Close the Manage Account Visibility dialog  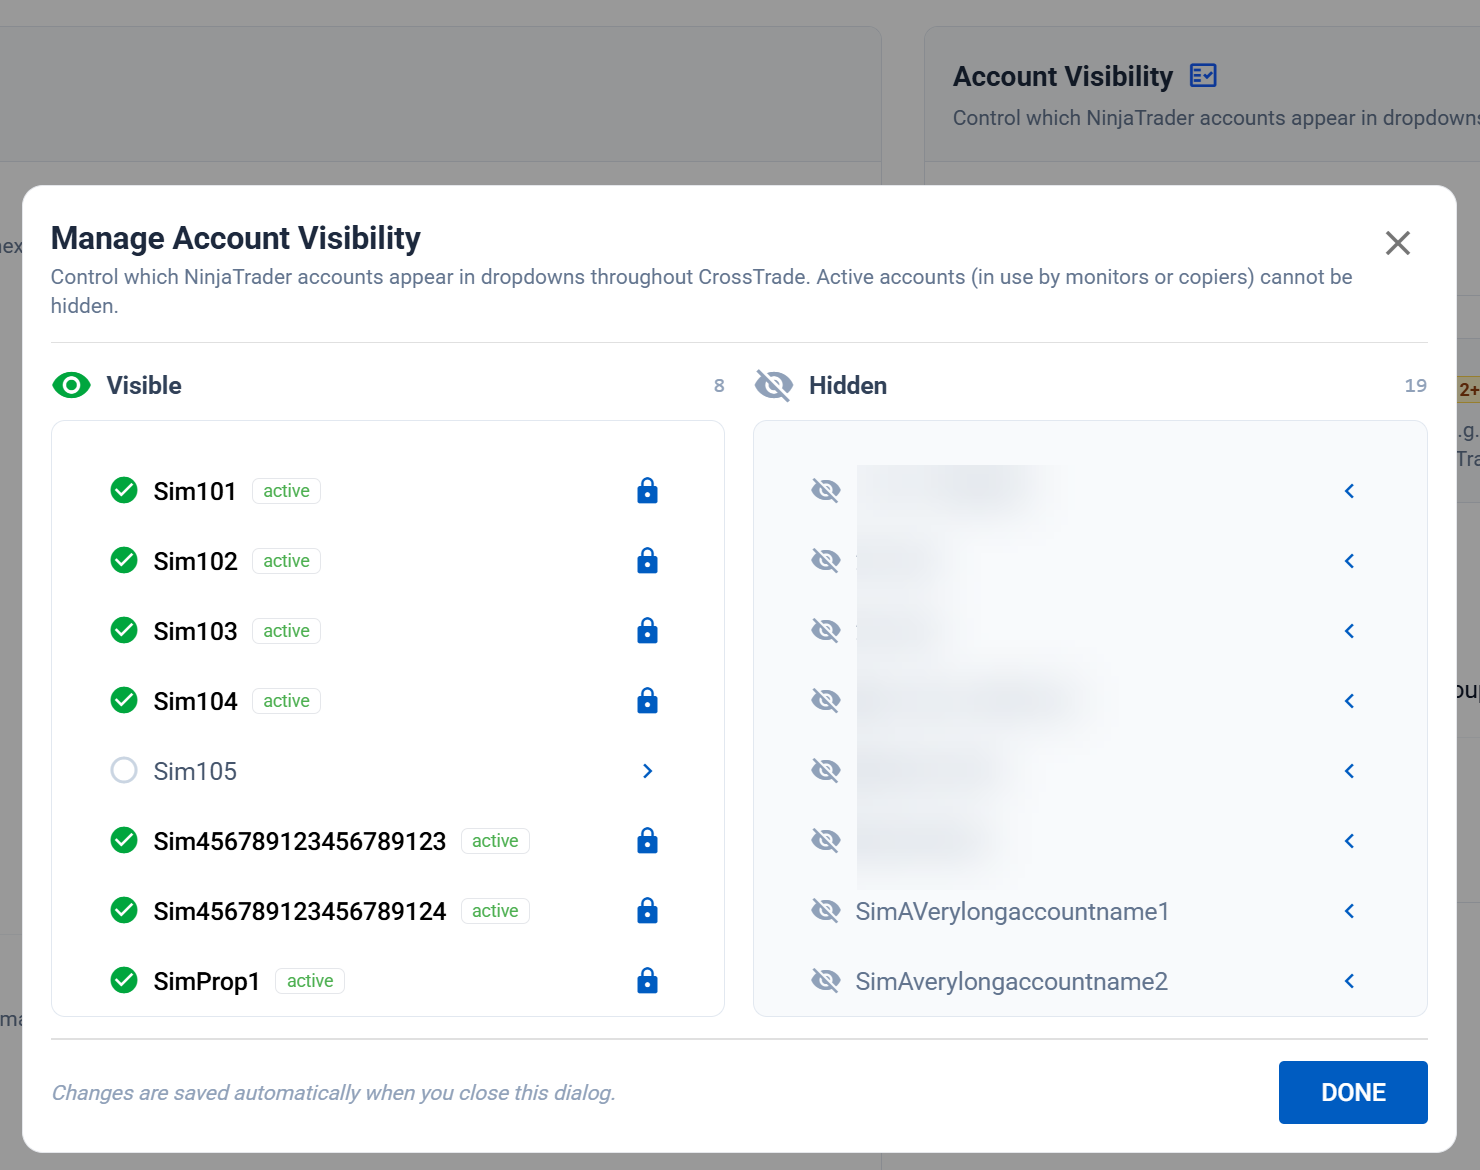coord(1397,243)
